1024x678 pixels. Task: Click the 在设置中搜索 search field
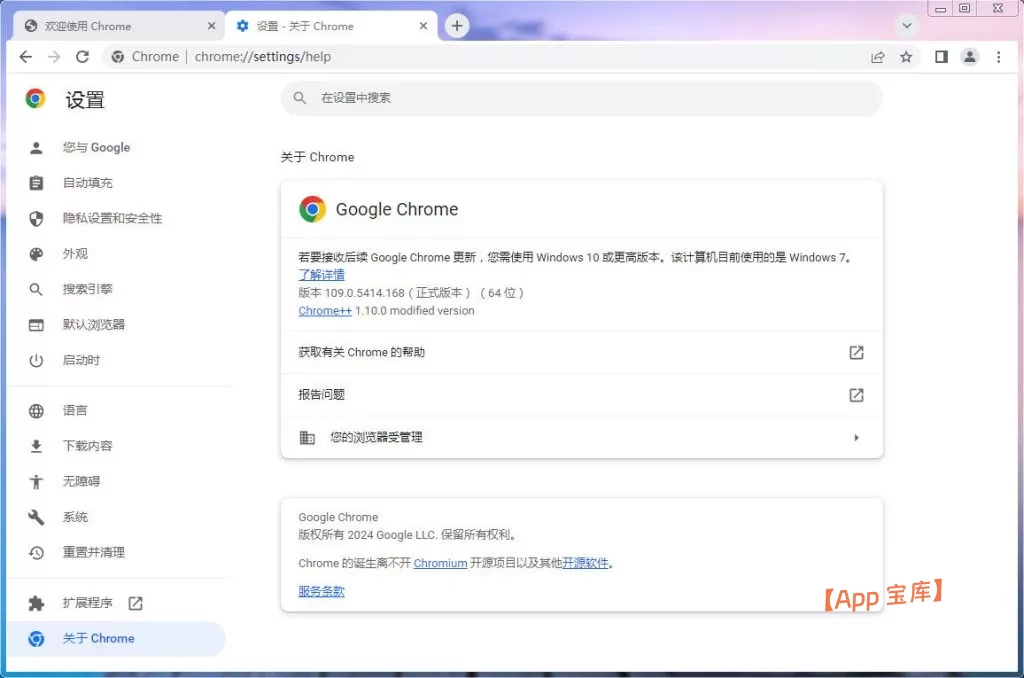pos(580,98)
